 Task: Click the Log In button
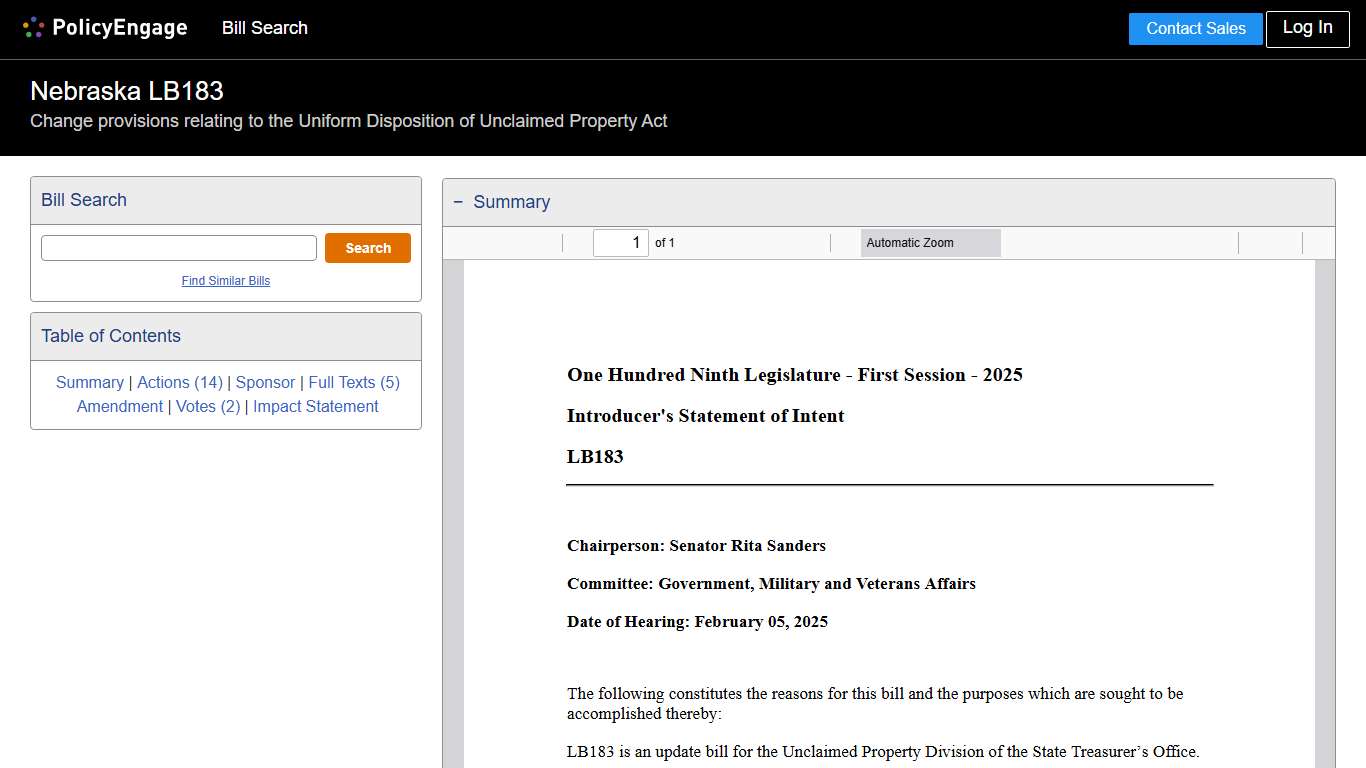click(x=1307, y=29)
